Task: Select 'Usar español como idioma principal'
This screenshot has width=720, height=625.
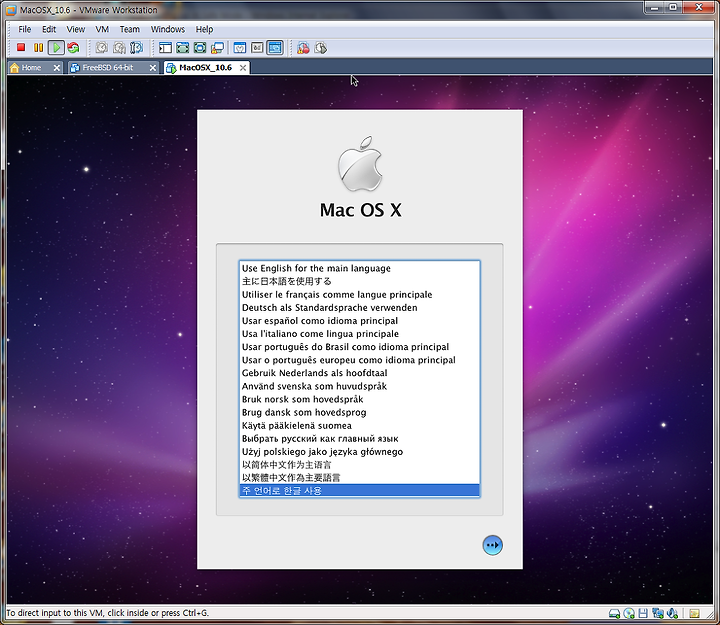Action: (x=360, y=321)
